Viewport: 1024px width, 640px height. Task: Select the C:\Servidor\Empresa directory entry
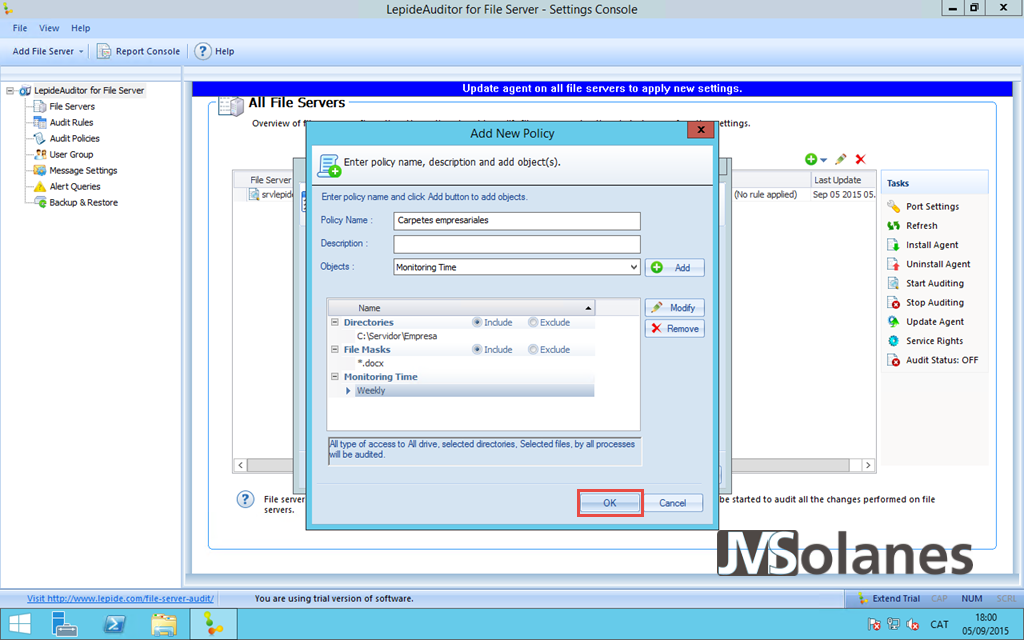(x=397, y=336)
